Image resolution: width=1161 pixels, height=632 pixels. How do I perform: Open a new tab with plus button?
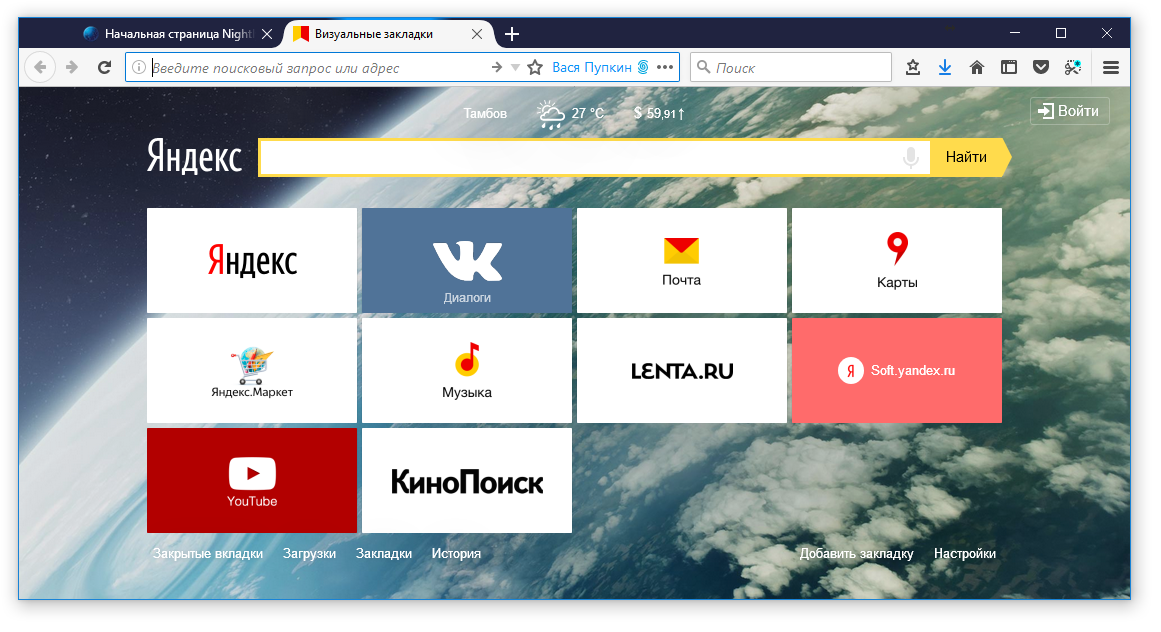pos(512,34)
